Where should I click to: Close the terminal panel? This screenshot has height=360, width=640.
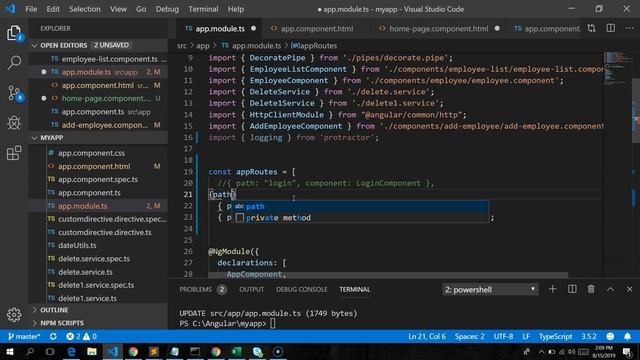point(629,289)
